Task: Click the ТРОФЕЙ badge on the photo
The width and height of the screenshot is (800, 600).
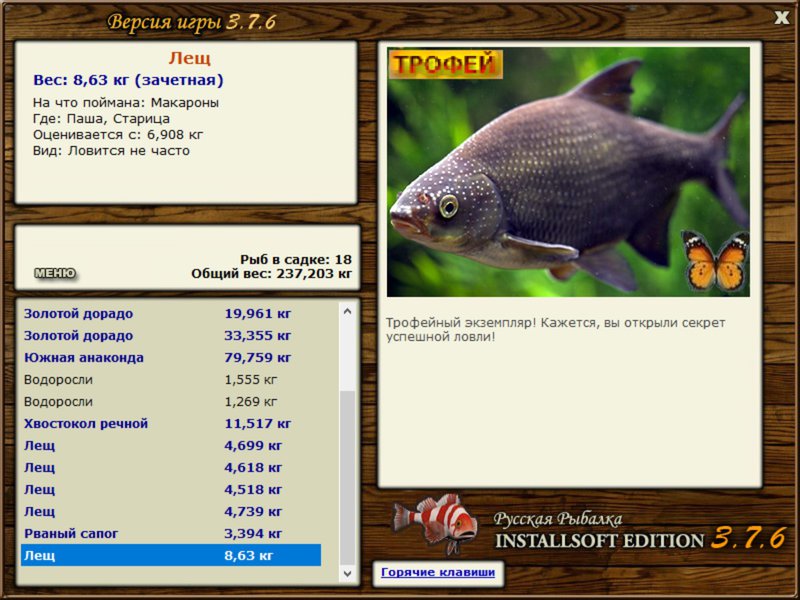Action: click(446, 64)
